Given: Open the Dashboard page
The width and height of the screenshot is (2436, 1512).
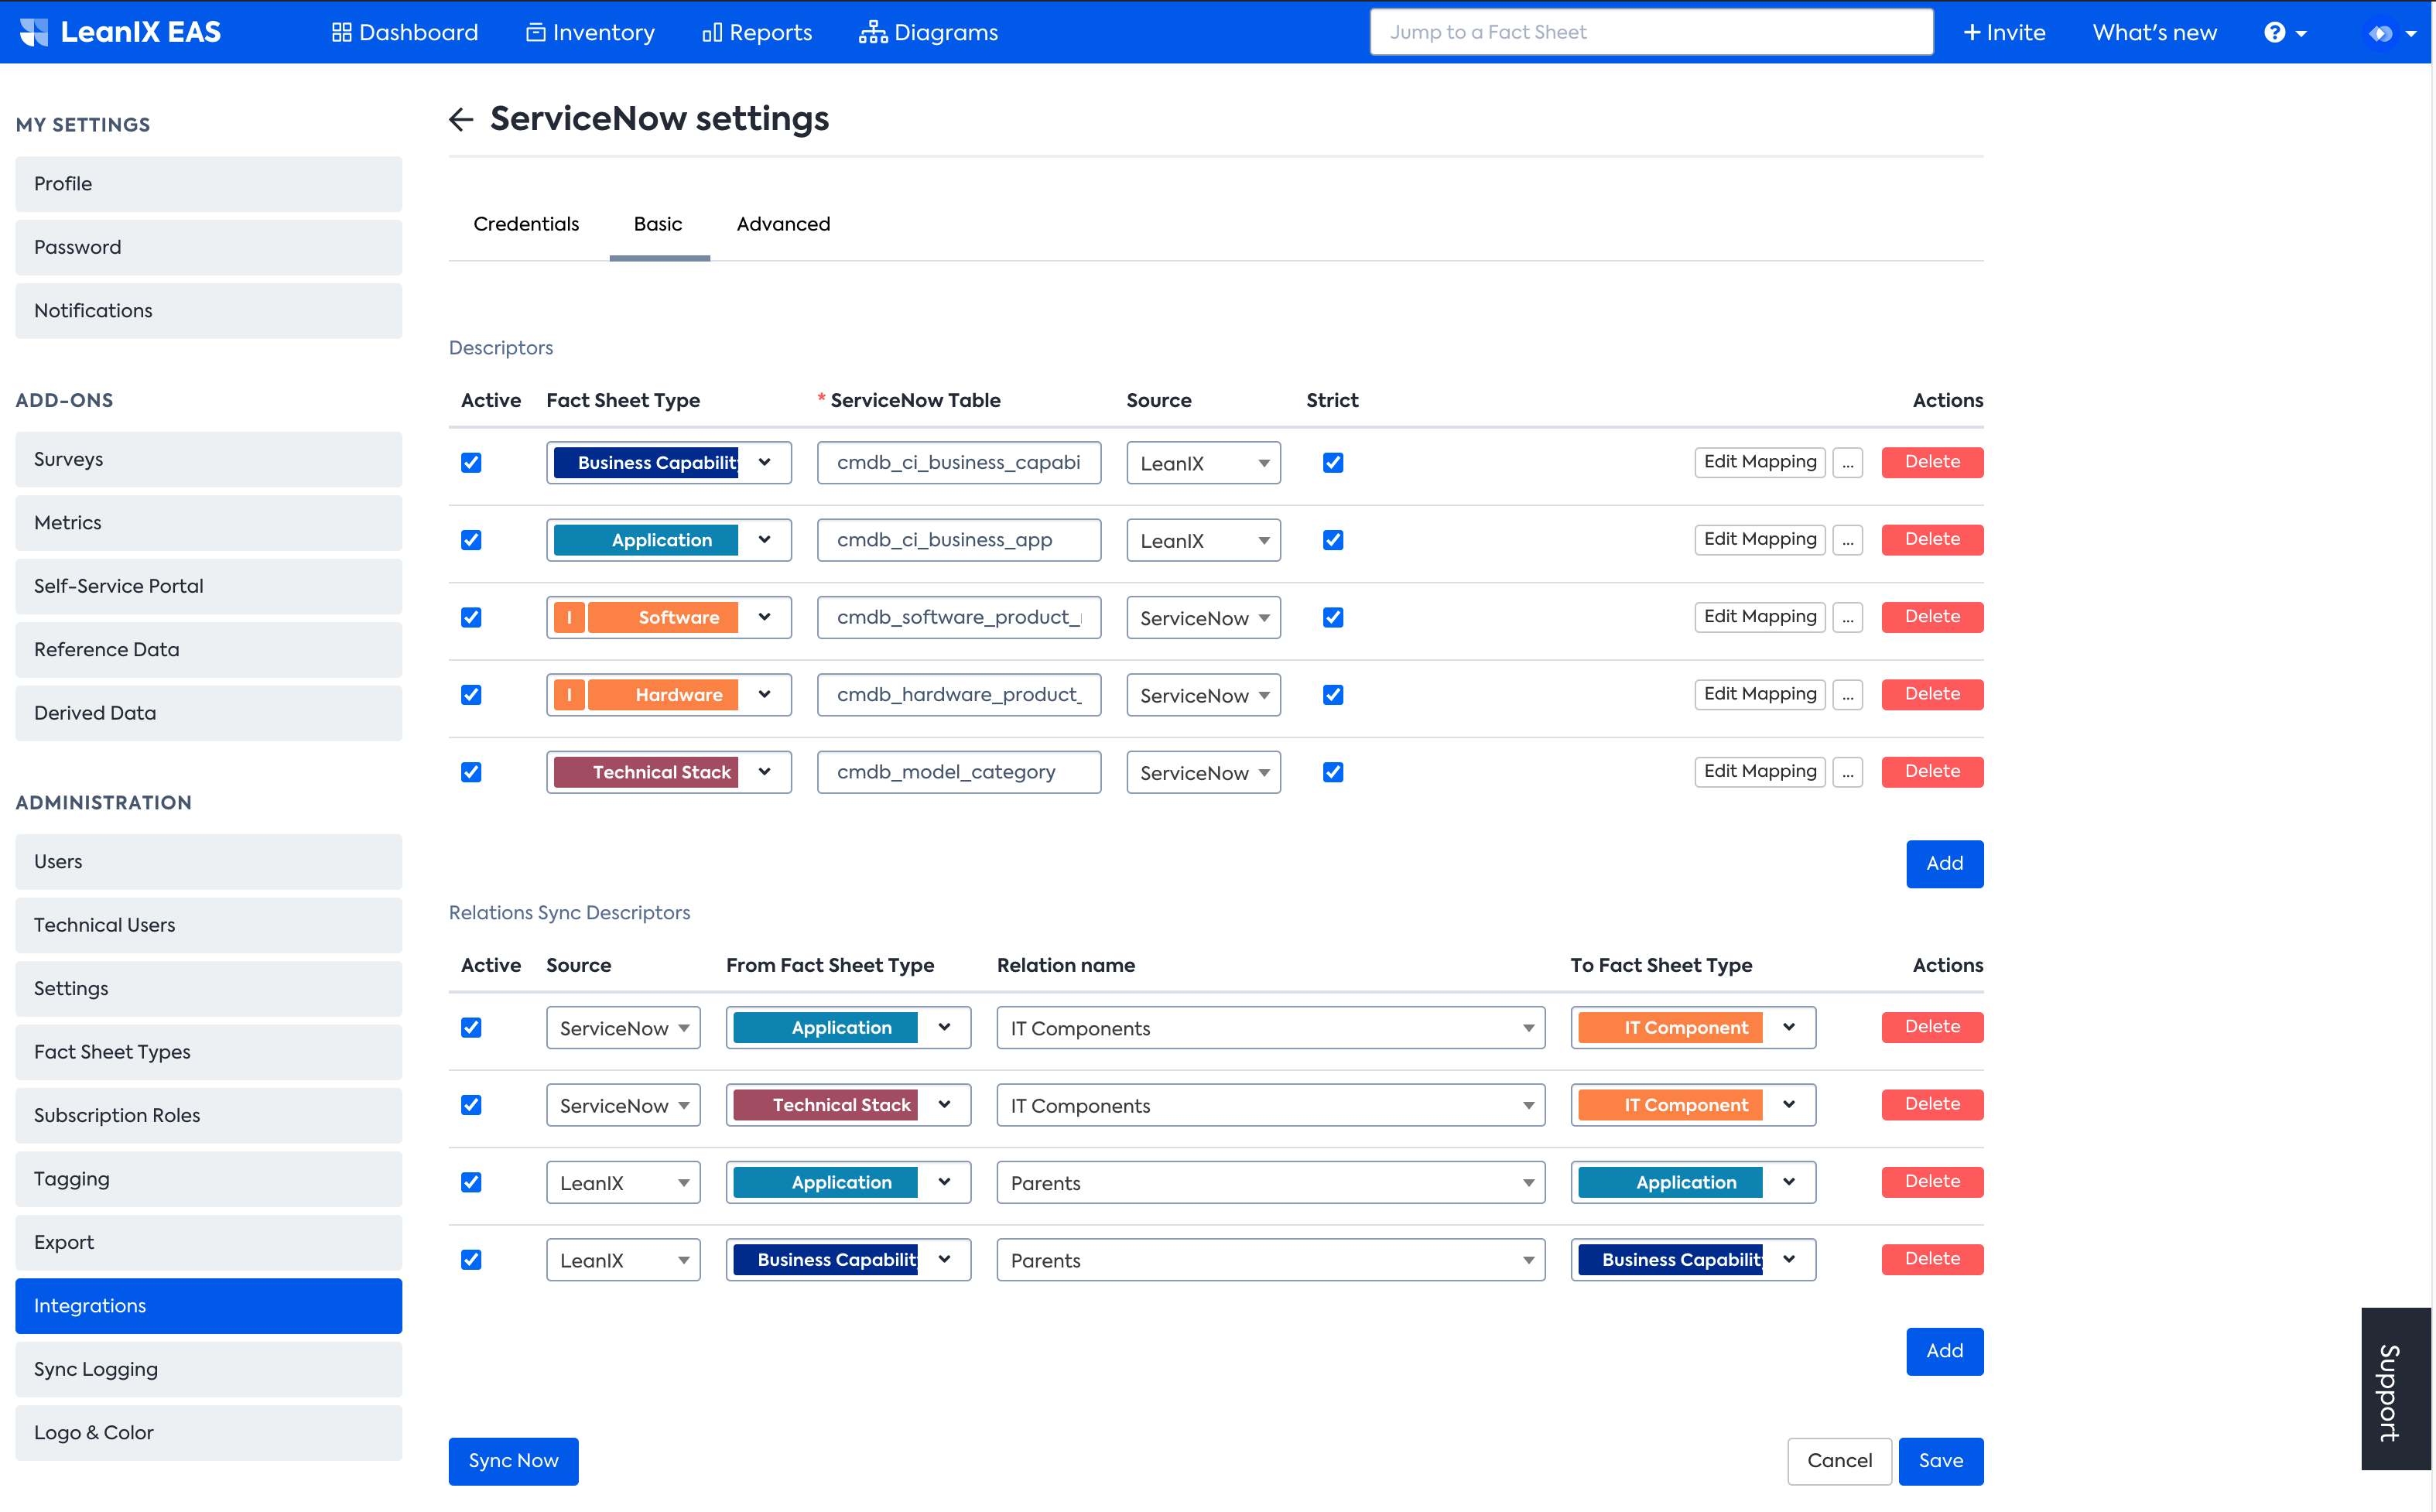Looking at the screenshot, I should click(x=405, y=32).
